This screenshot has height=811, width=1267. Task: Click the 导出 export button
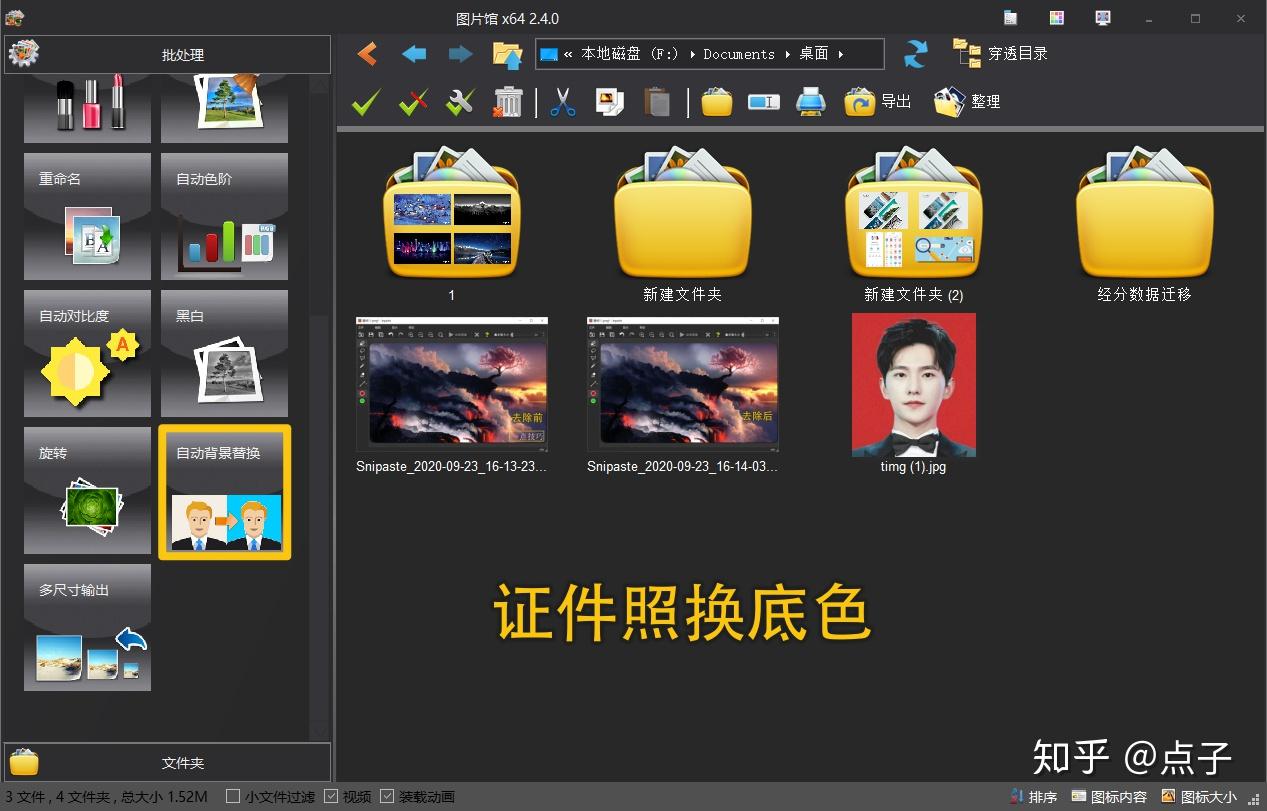878,102
